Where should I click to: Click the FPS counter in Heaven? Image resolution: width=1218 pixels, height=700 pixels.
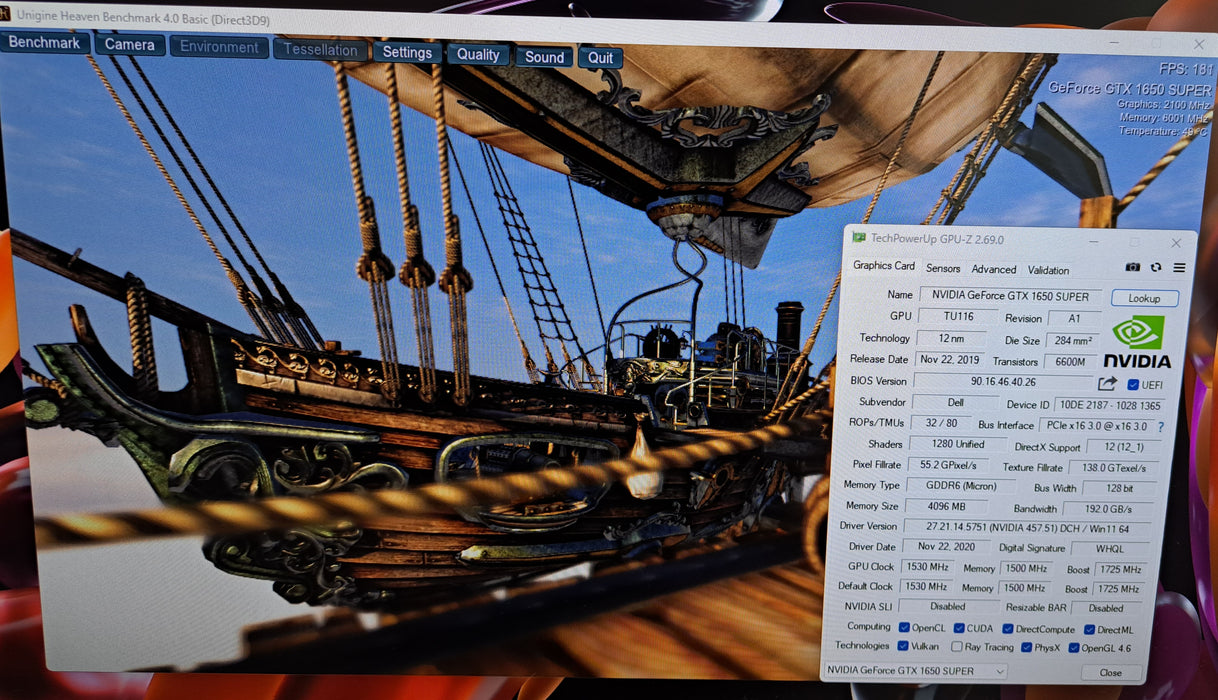pyautogui.click(x=1186, y=70)
